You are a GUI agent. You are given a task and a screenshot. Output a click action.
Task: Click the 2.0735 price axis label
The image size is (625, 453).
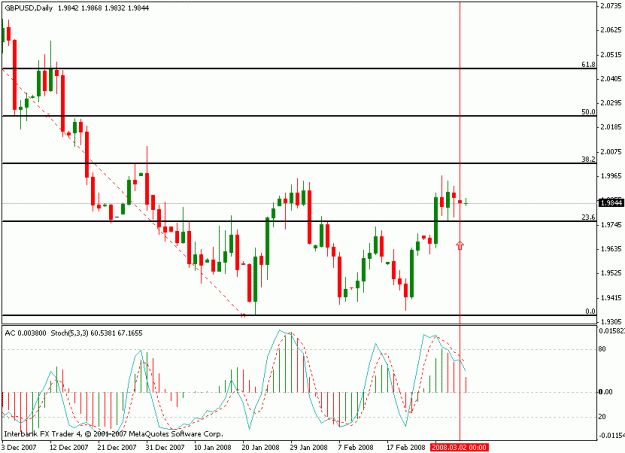click(612, 6)
